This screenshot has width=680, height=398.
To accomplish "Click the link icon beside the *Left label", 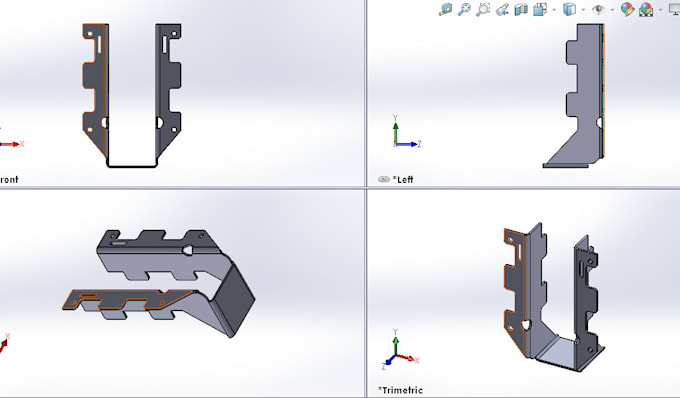I will click(x=383, y=179).
